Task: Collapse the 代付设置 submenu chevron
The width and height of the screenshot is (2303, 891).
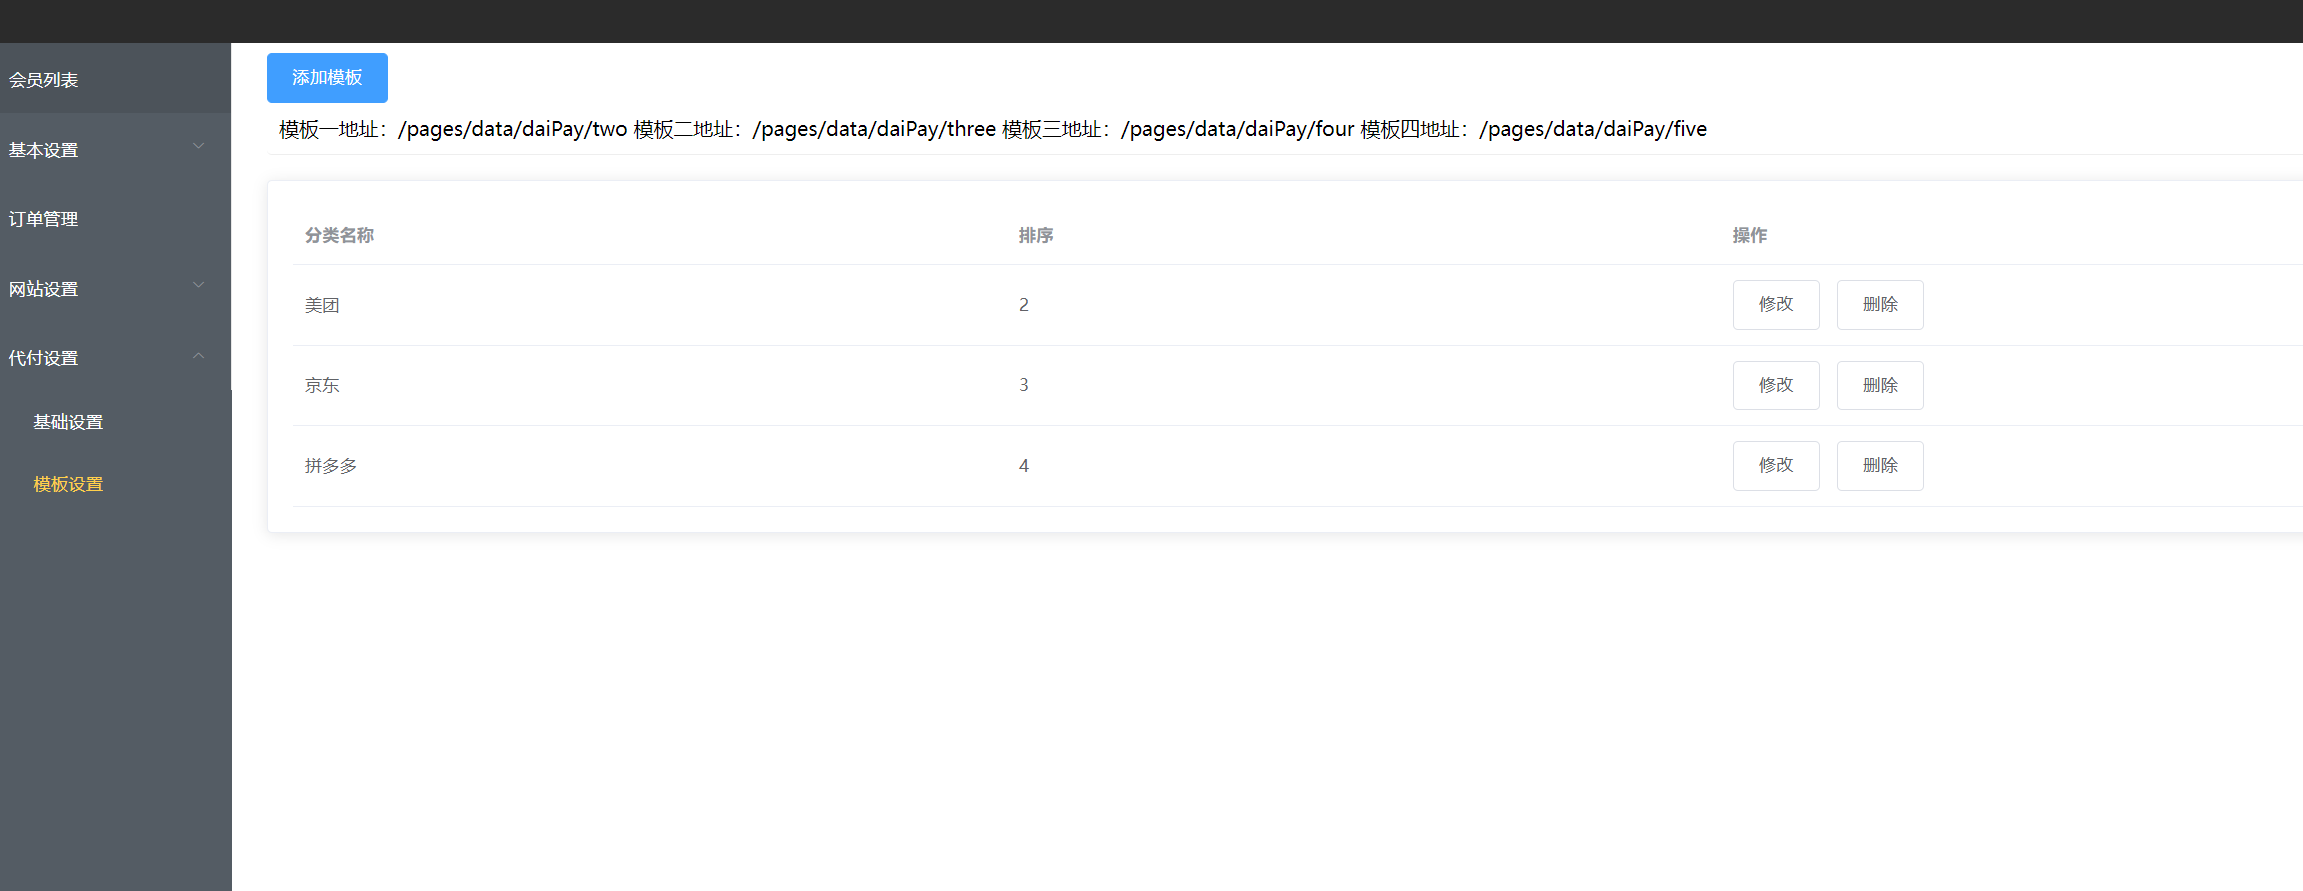Action: (x=198, y=356)
